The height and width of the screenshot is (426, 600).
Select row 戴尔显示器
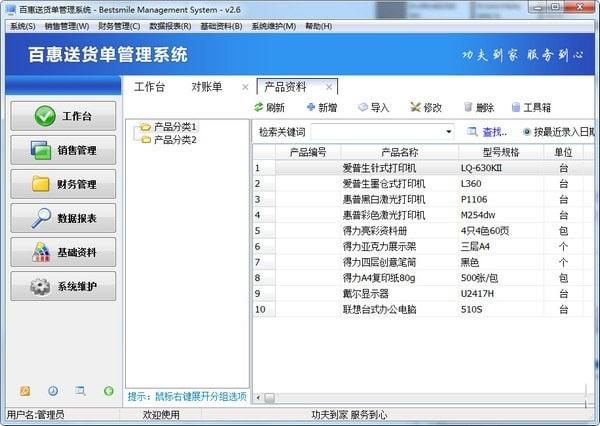[423, 294]
